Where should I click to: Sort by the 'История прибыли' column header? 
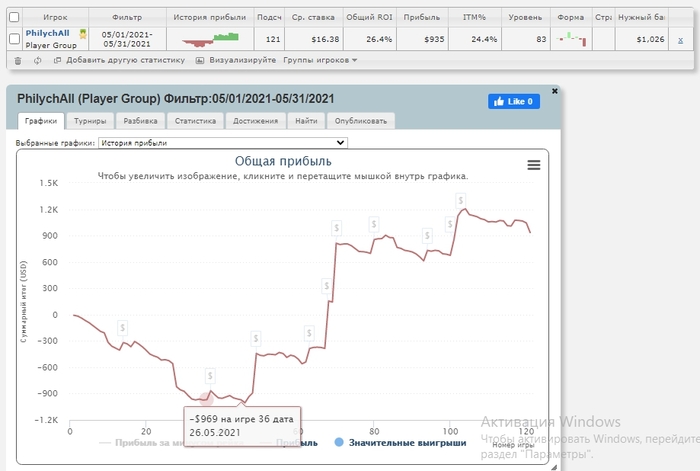[x=210, y=17]
